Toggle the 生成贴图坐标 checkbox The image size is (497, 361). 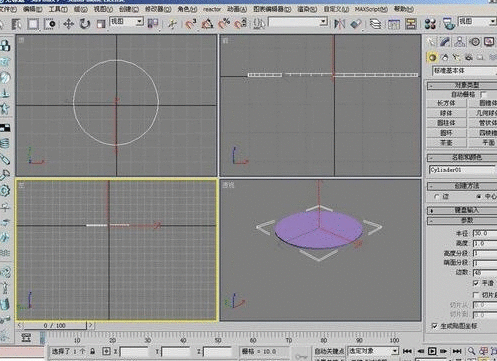coord(435,326)
